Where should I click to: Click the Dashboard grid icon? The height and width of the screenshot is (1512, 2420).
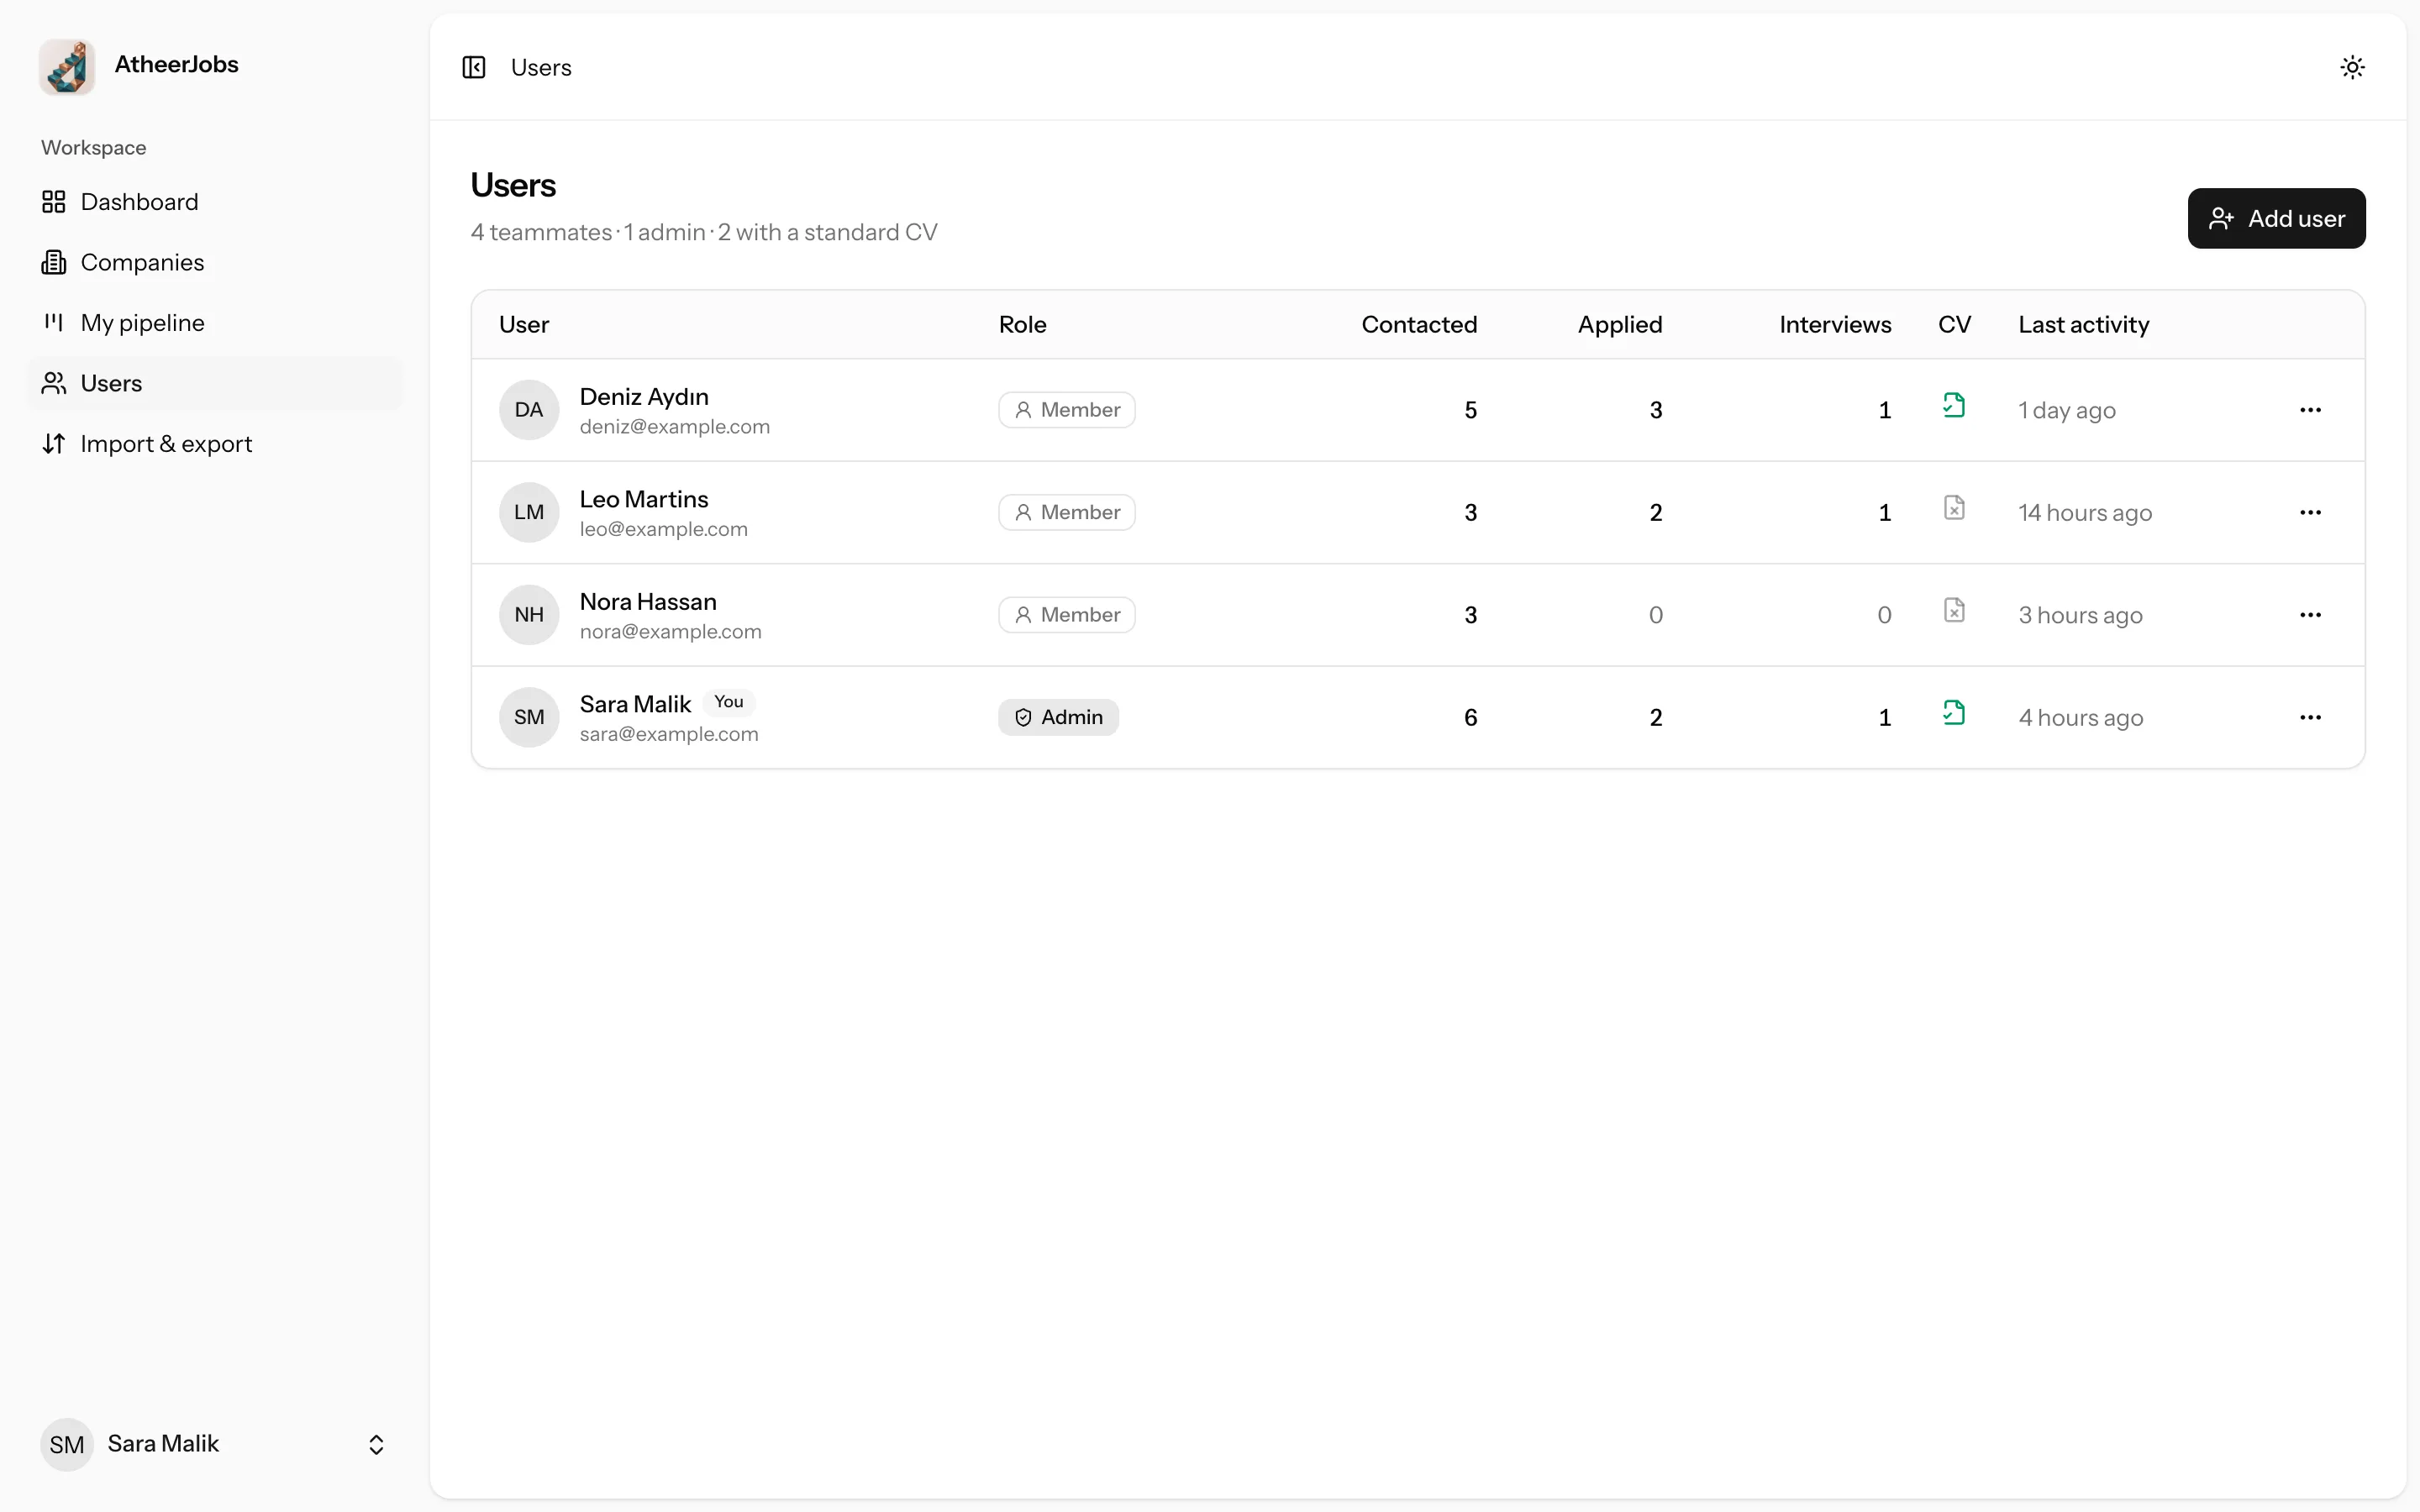54,202
